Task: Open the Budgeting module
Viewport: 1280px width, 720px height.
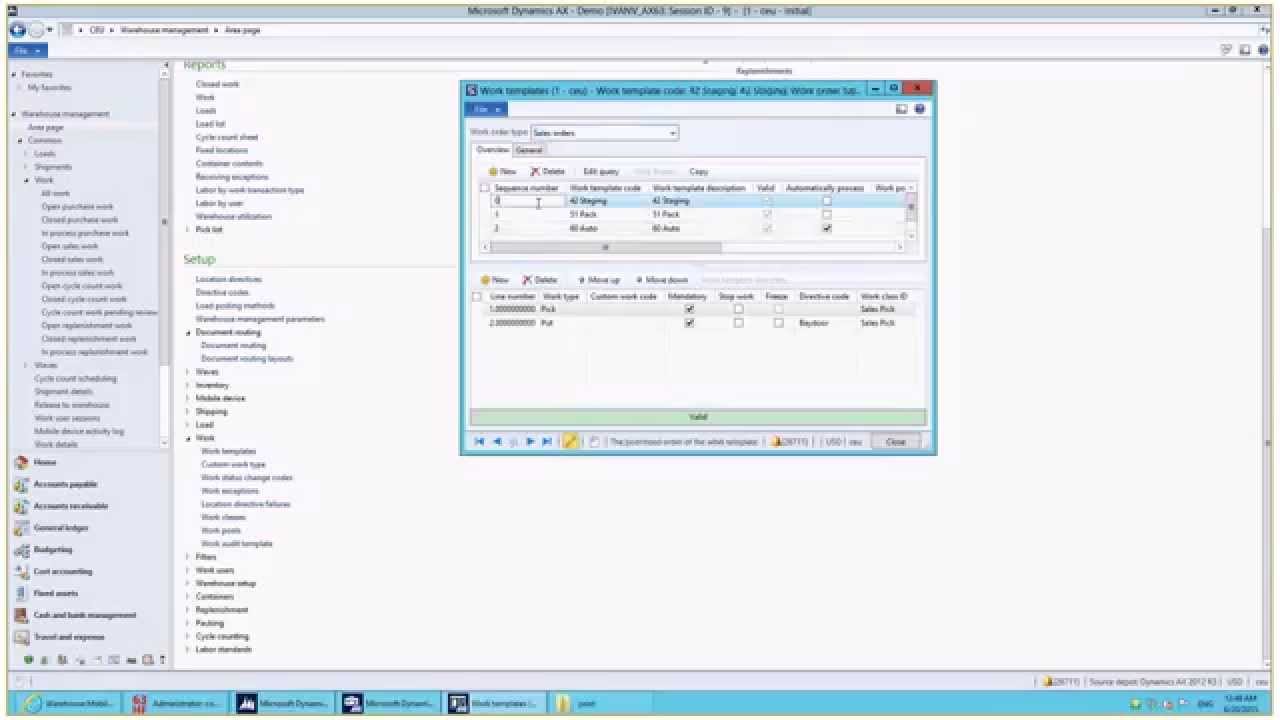Action: 53,550
